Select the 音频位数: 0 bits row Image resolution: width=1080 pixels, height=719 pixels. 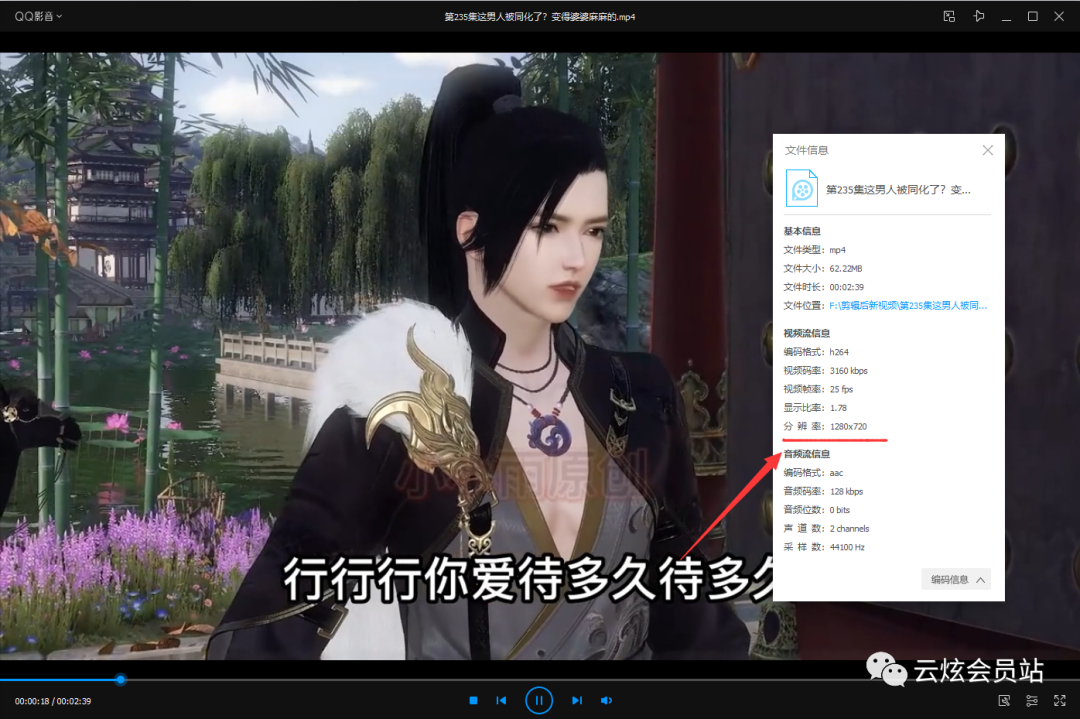817,510
